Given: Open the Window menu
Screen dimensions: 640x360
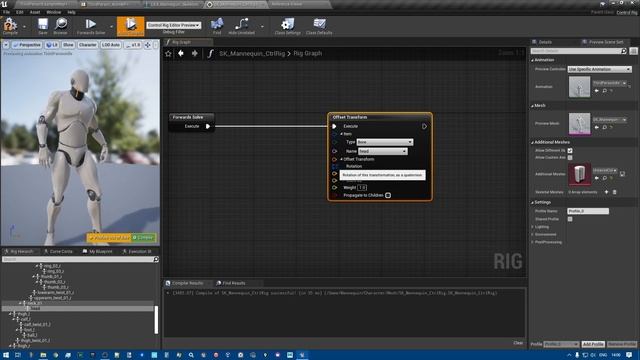Looking at the screenshot, I should click(53, 12).
